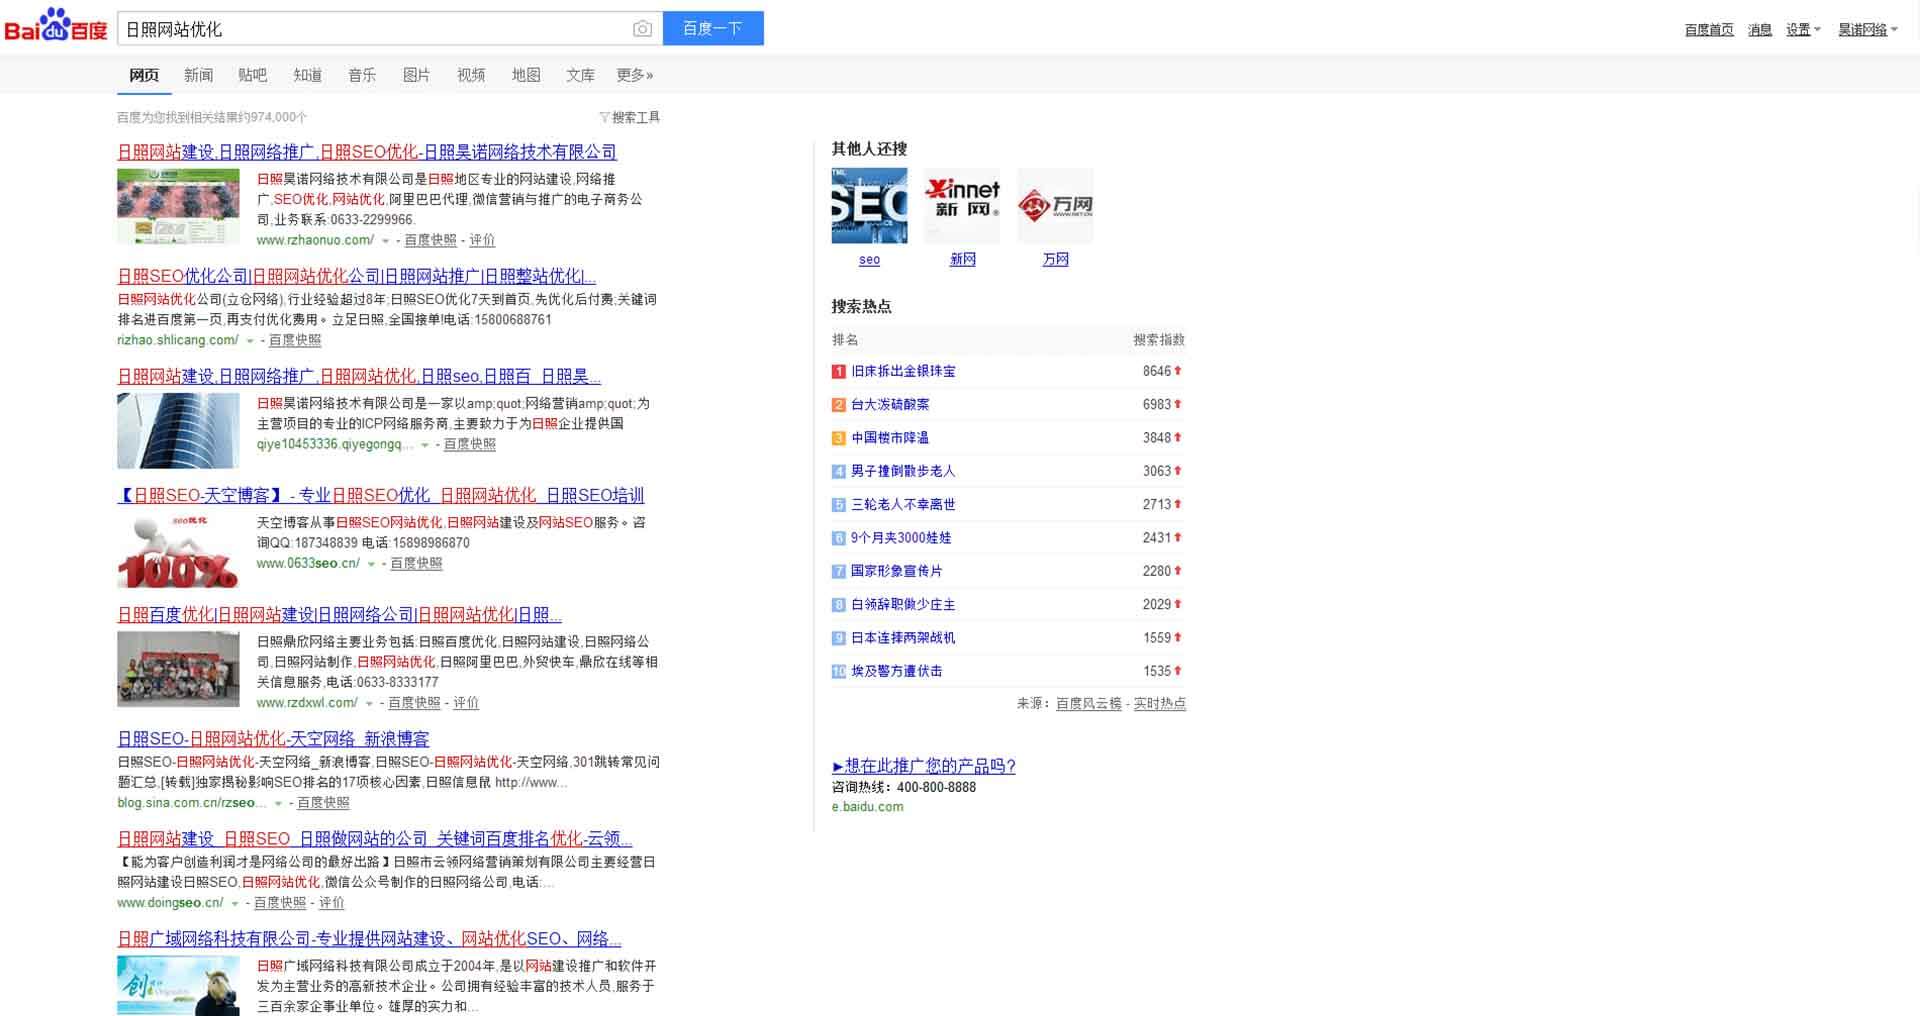Open 评价 for www.rzdxwl.com
Viewport: 1920px width, 1016px height.
tap(466, 703)
